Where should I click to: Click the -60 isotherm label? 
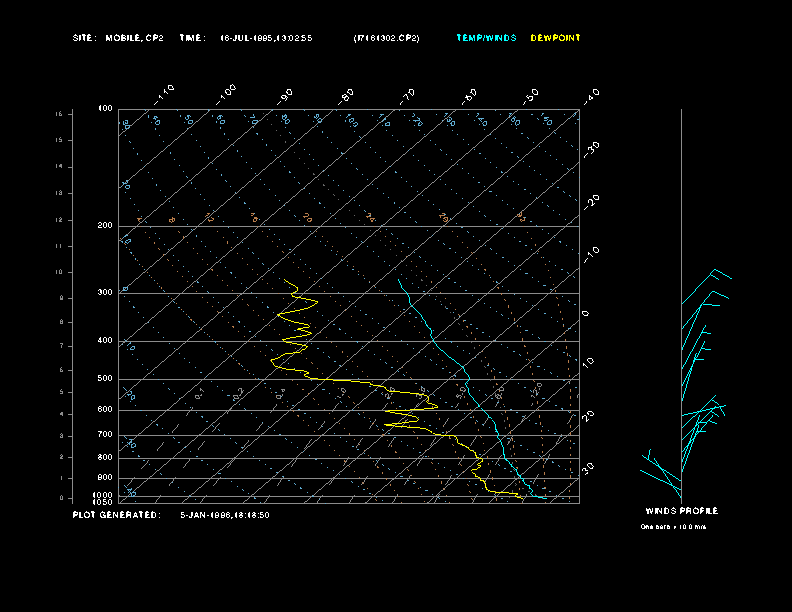(x=469, y=96)
